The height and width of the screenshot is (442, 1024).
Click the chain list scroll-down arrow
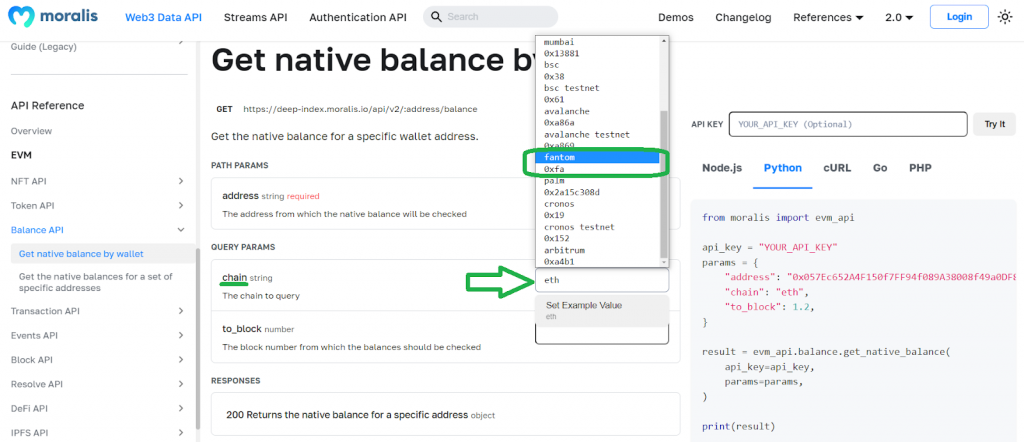click(664, 262)
